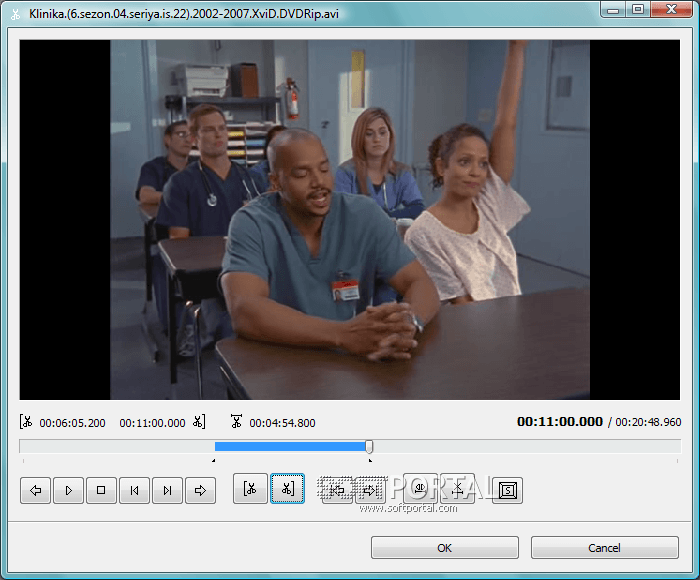Click the duration scissors icon beside 00:04:54.800
Screen dimensions: 700x580
click(x=237, y=421)
